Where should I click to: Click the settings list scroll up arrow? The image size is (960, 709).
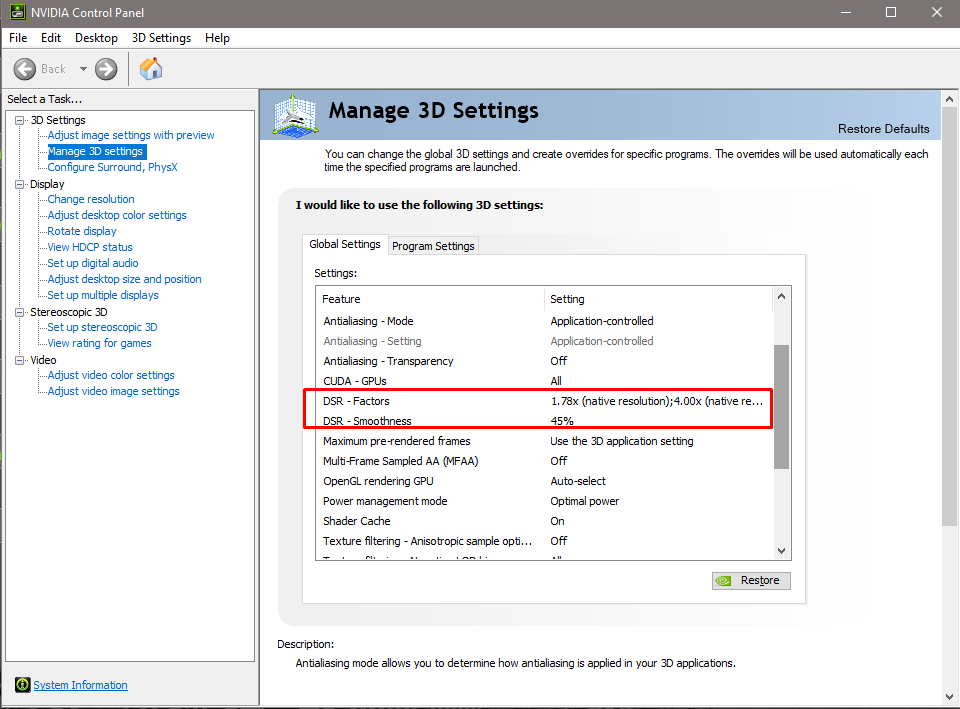pos(781,296)
